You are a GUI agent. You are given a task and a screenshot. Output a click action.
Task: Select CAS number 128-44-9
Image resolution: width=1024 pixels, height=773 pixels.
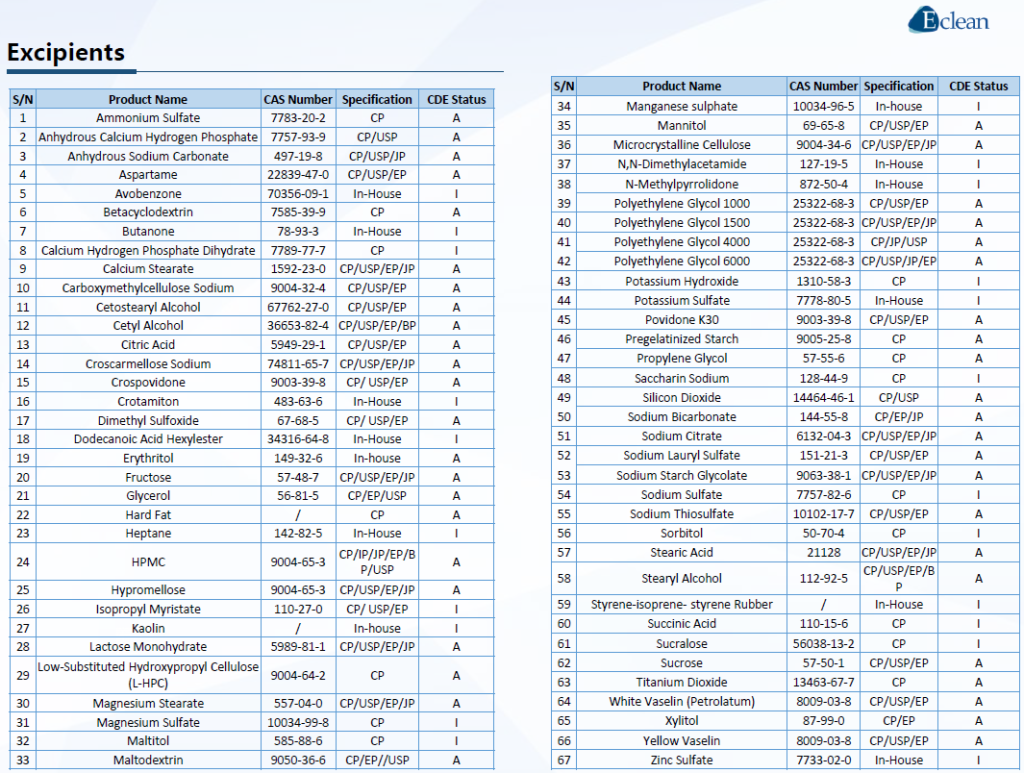(x=824, y=379)
